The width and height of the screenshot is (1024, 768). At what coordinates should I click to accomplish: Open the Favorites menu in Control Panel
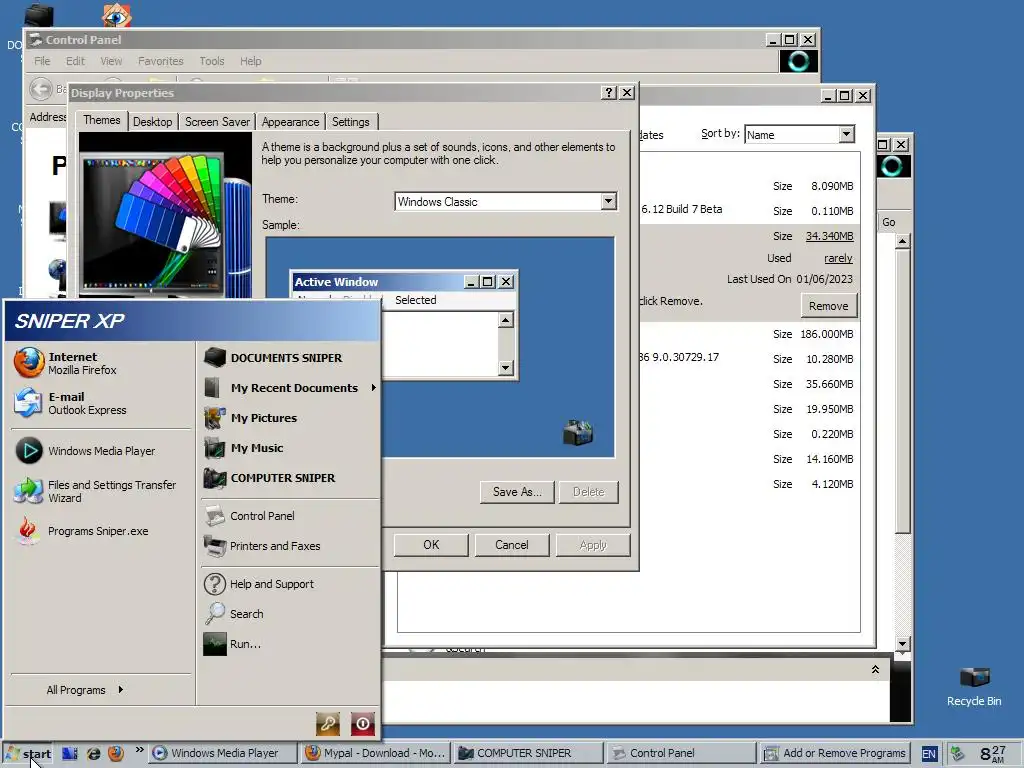coord(161,61)
